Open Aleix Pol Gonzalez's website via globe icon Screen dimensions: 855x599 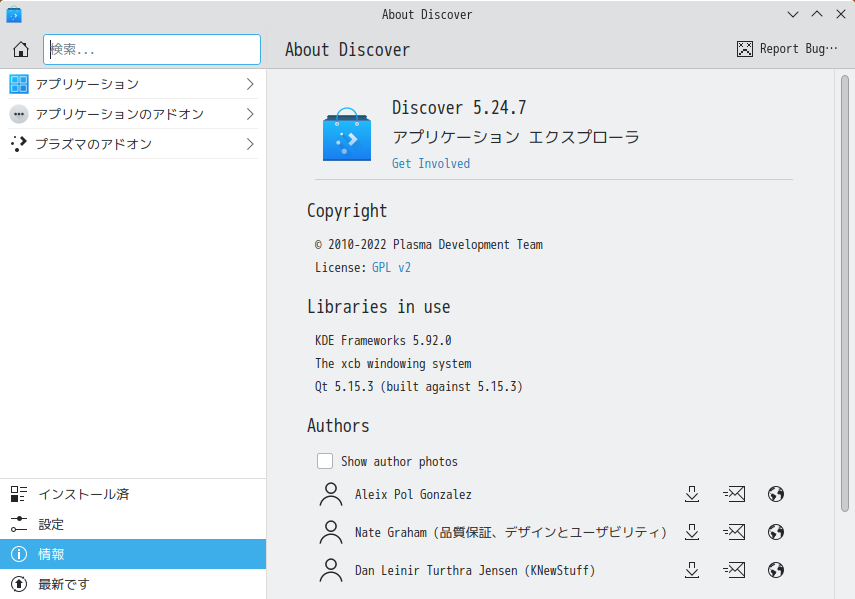pos(775,494)
